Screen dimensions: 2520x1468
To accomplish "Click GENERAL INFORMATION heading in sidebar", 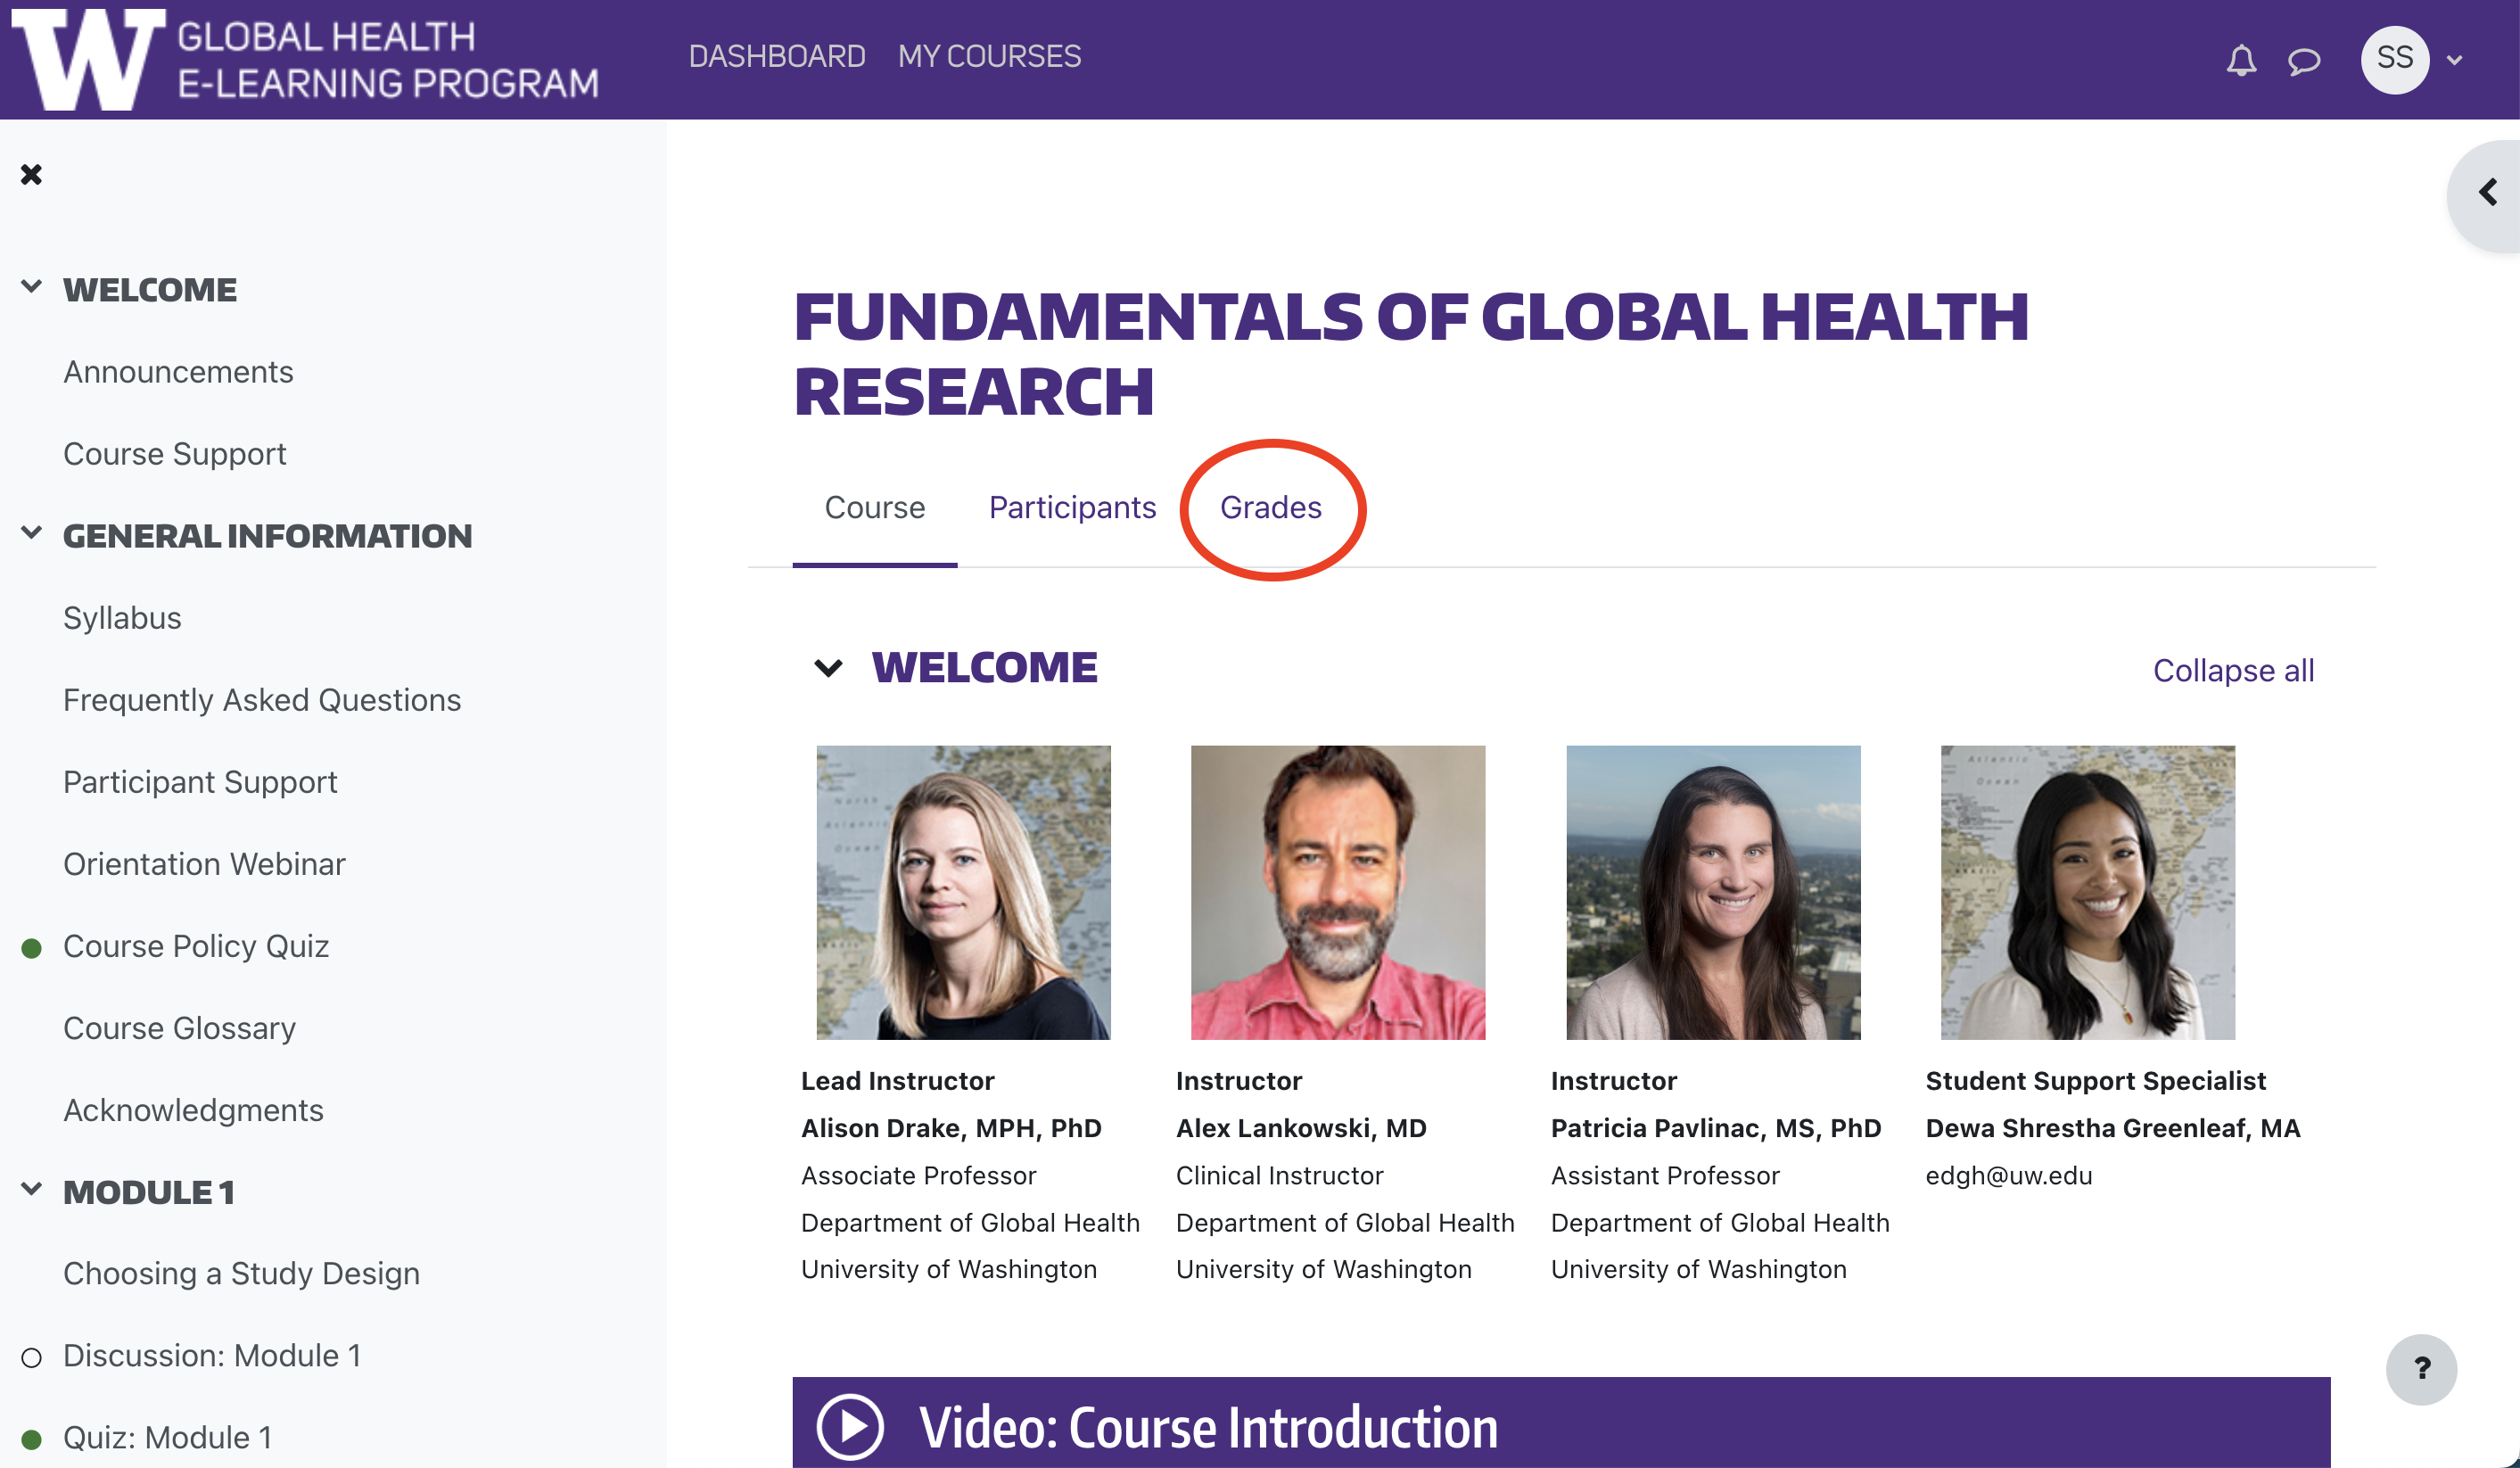I will point(267,536).
